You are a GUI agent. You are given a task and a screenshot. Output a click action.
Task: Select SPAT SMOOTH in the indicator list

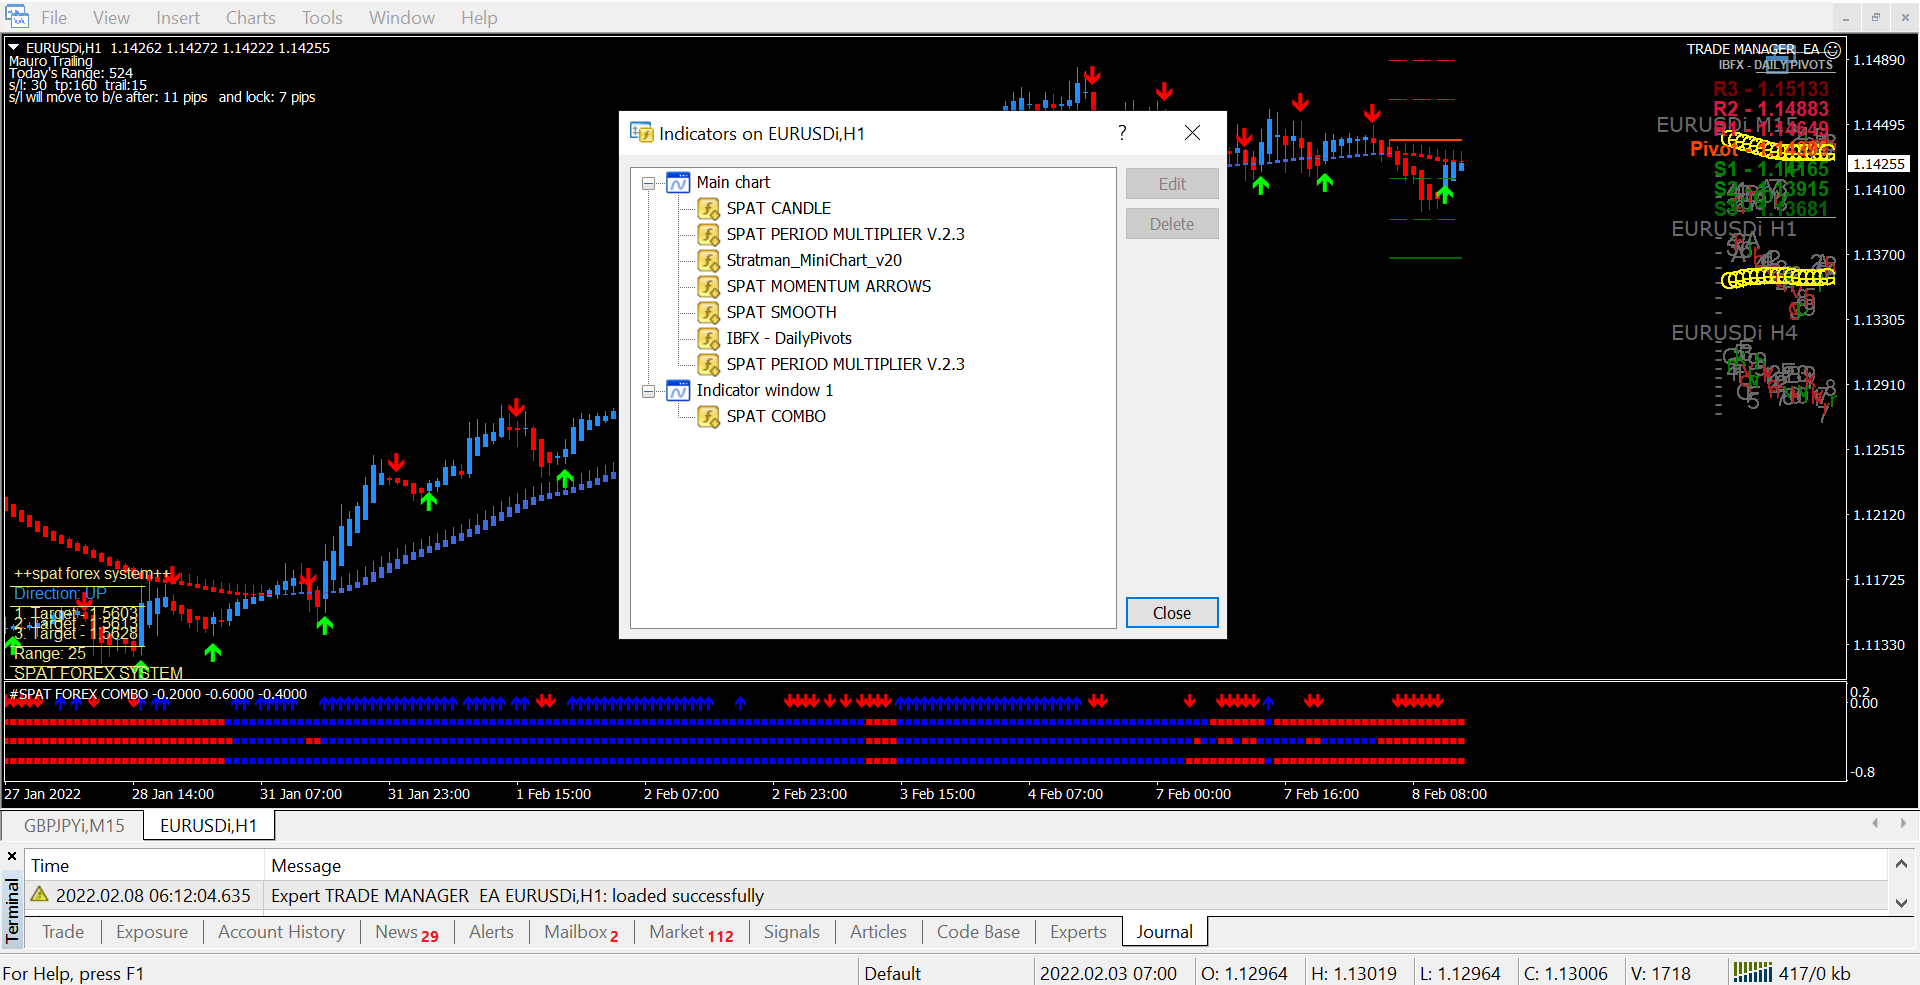point(781,312)
